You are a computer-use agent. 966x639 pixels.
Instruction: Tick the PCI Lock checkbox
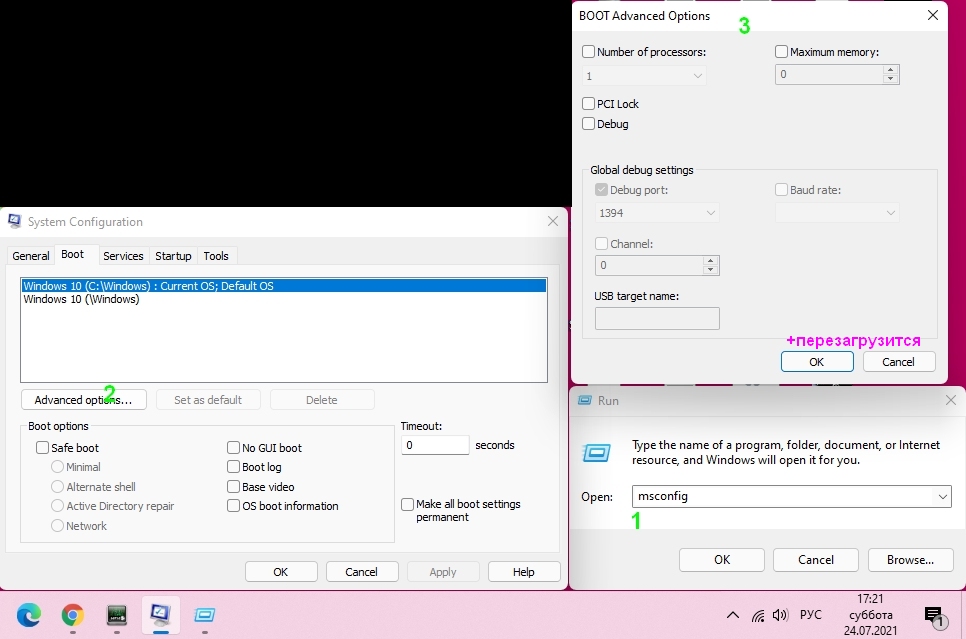point(588,104)
